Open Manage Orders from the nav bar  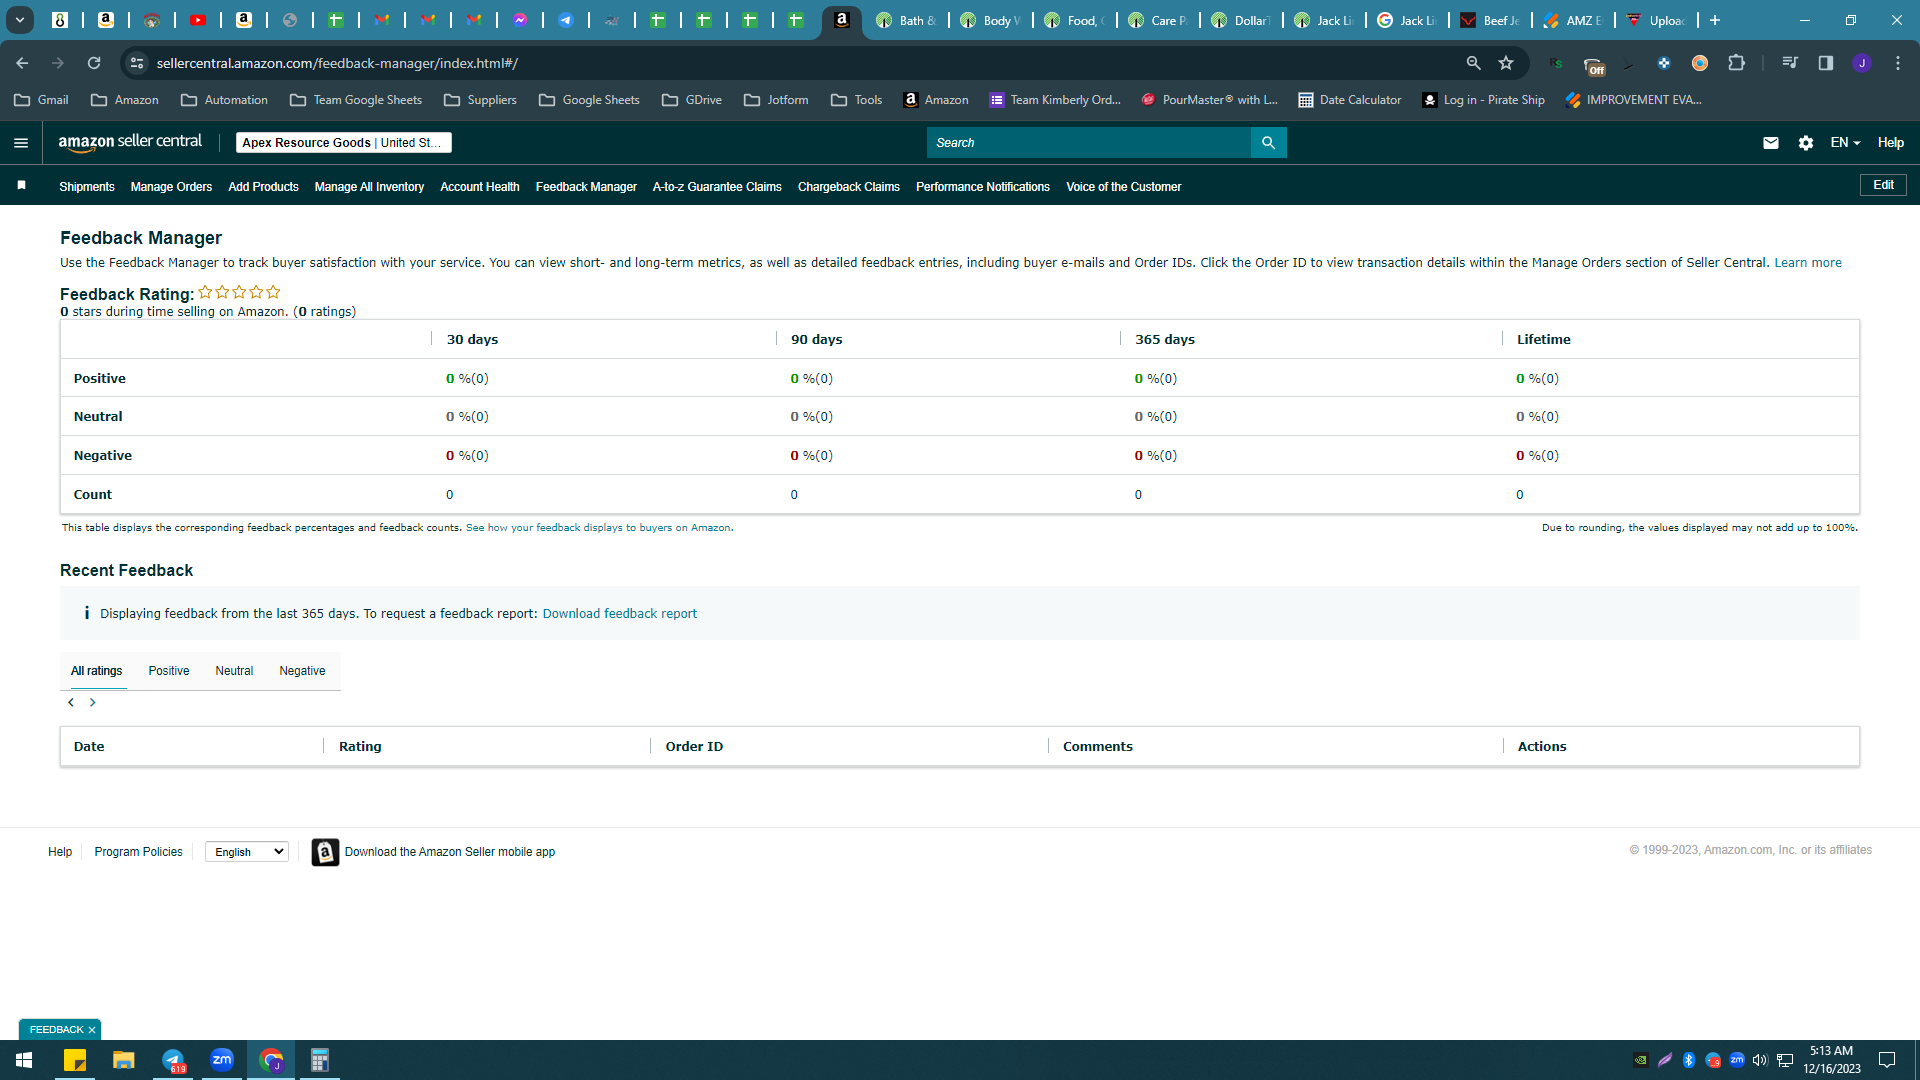(171, 187)
